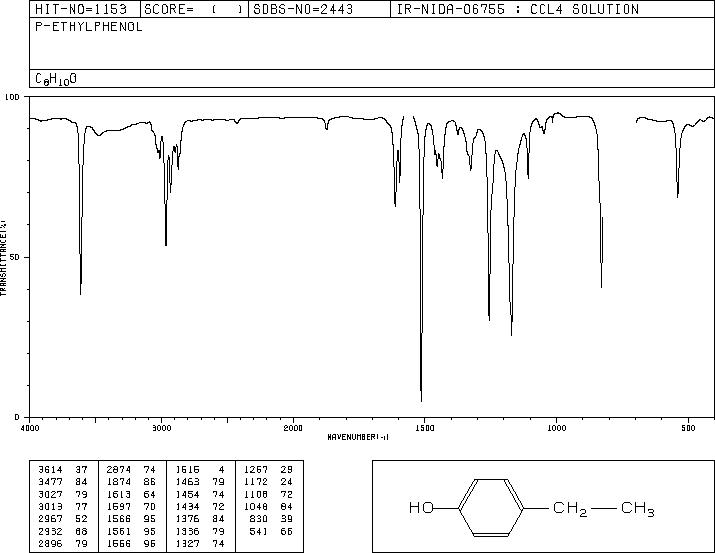Click the SCORE= header cell
Viewport: 715px width, 553px height.
click(194, 9)
